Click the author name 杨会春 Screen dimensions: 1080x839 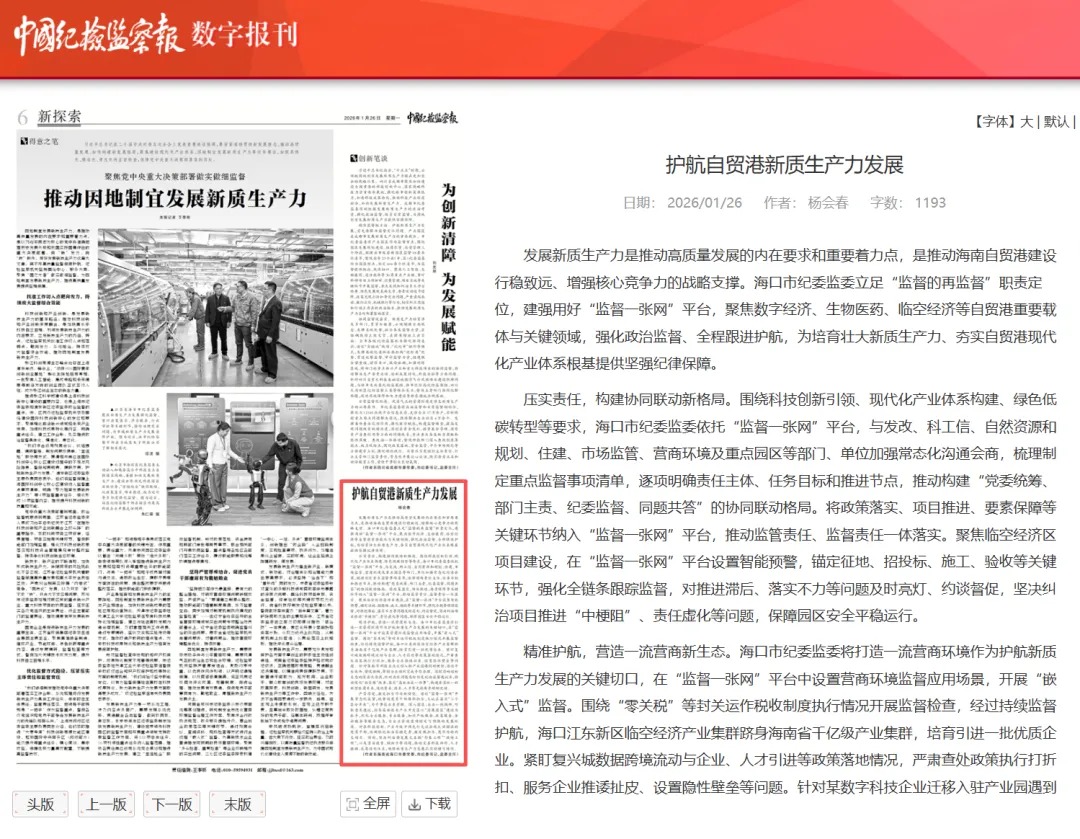(x=827, y=202)
